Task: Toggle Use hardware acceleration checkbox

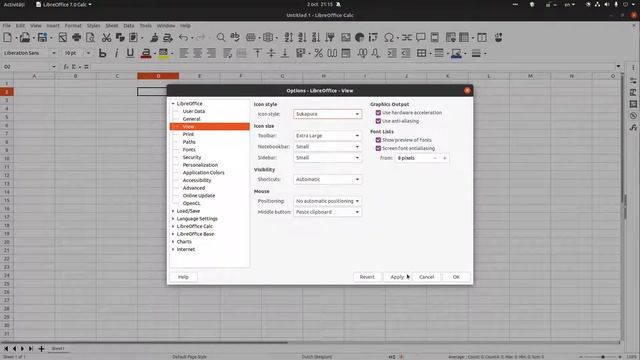Action: coord(378,113)
